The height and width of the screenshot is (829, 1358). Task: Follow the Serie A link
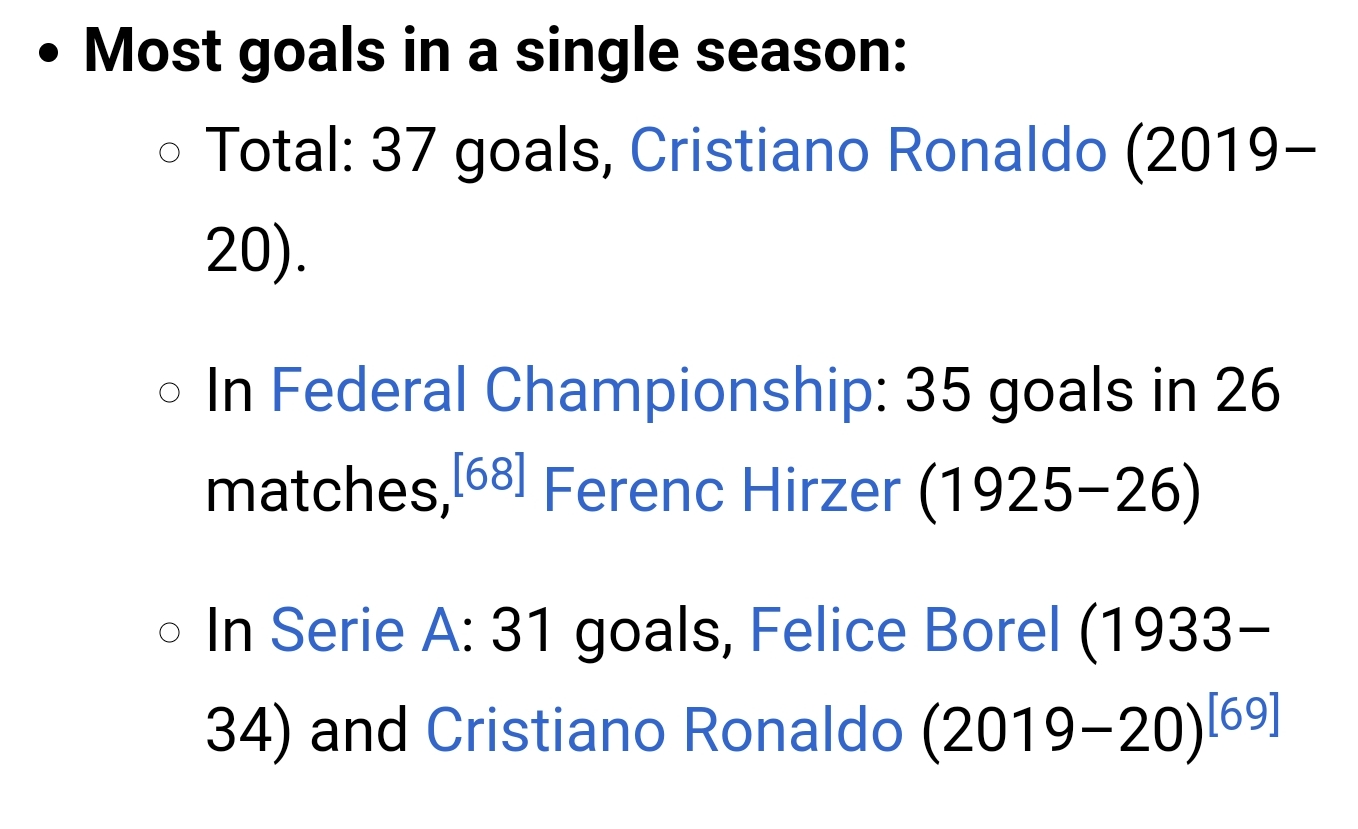(x=364, y=630)
